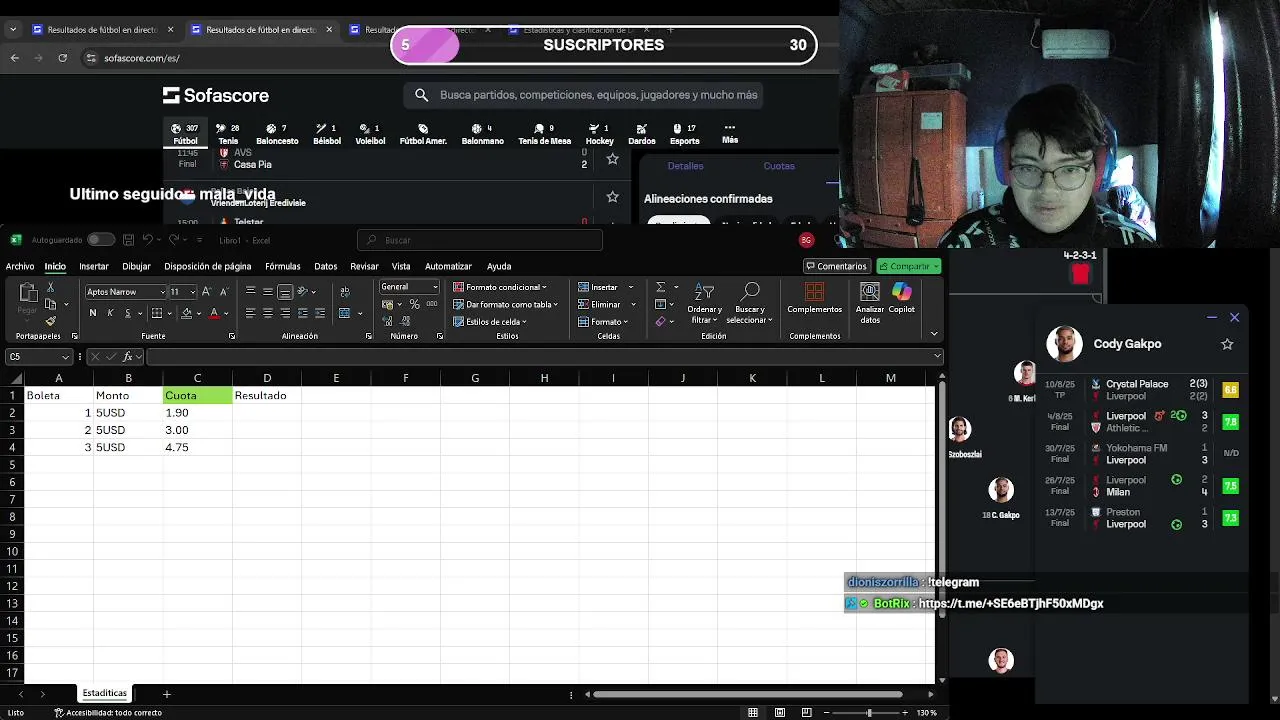Open the Insertar ribbon tab
The width and height of the screenshot is (1280, 720).
94,266
